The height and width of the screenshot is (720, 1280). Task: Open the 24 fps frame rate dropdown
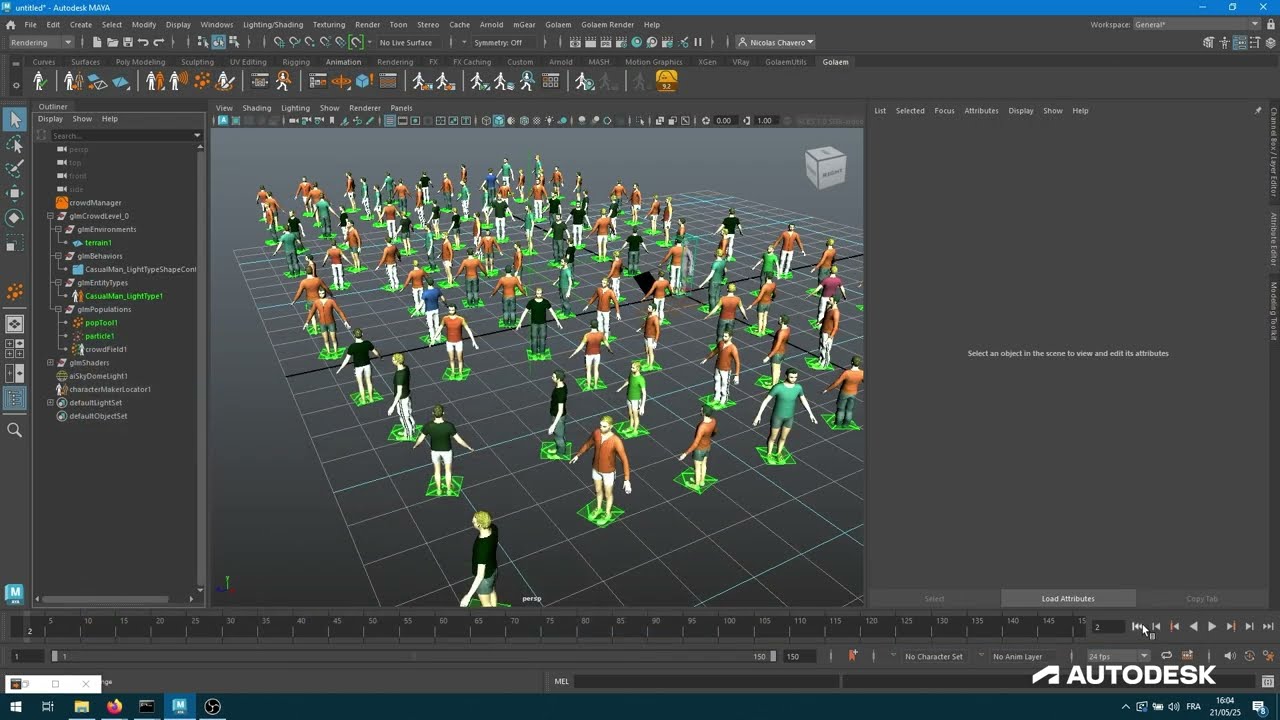pyautogui.click(x=1118, y=656)
